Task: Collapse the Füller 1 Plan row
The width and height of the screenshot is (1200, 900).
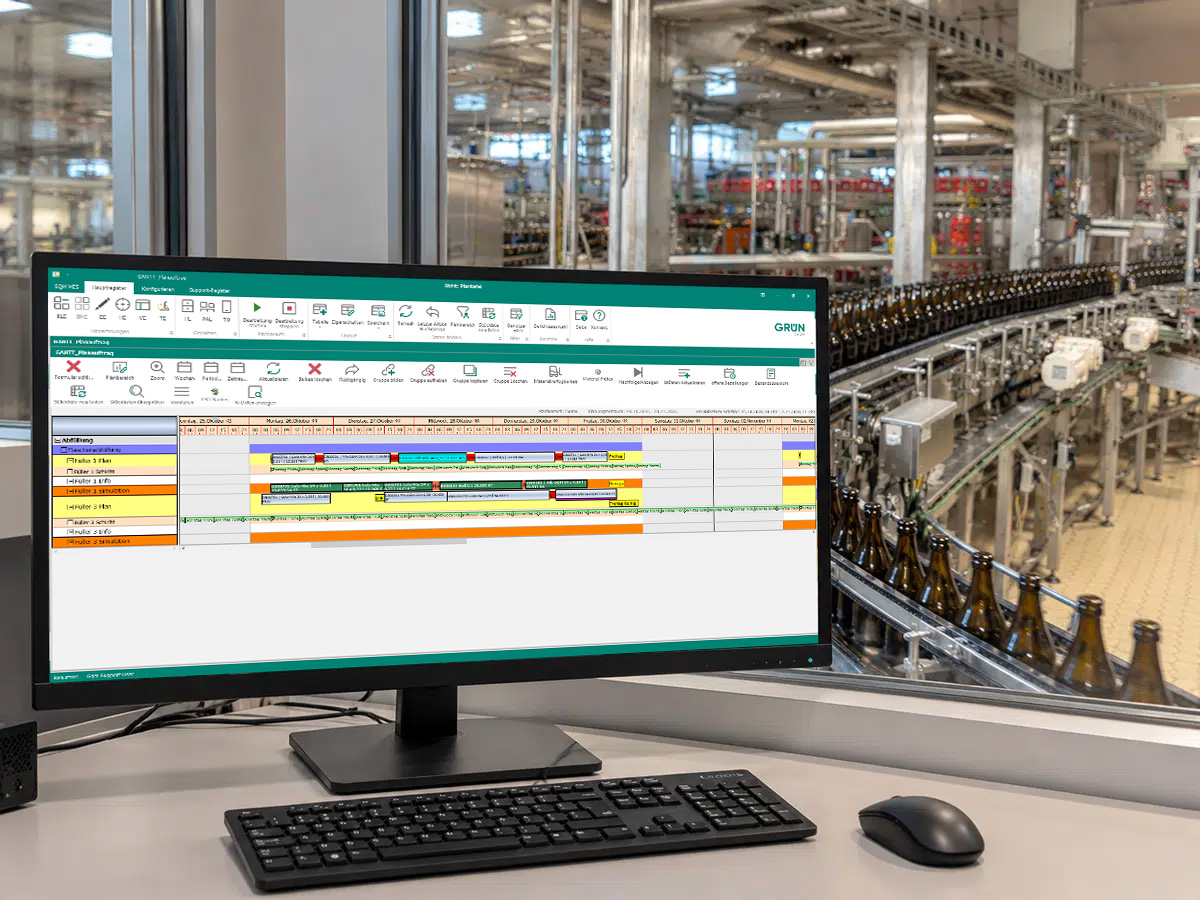Action: 70,461
